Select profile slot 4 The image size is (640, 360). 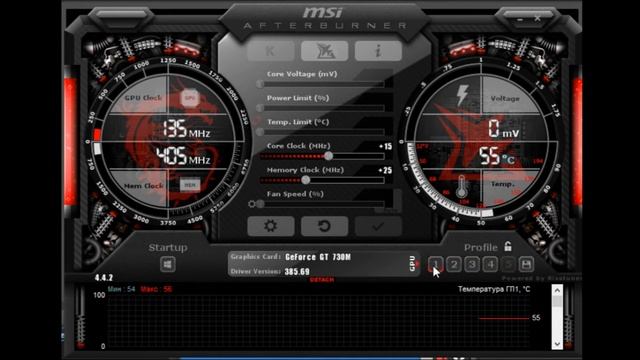point(491,264)
